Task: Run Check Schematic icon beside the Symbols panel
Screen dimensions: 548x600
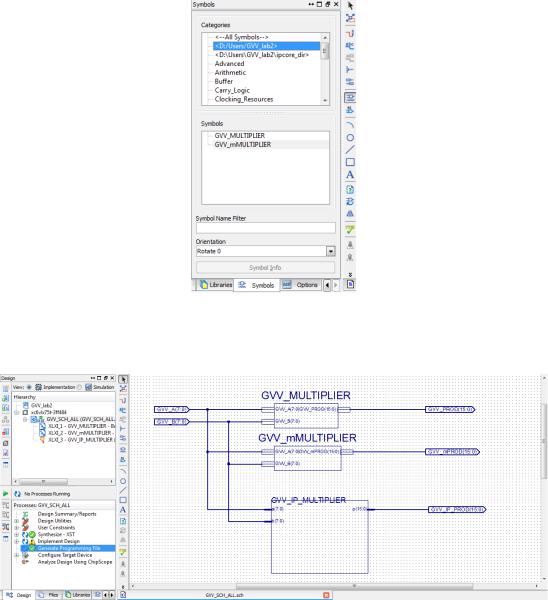Action: tap(350, 230)
